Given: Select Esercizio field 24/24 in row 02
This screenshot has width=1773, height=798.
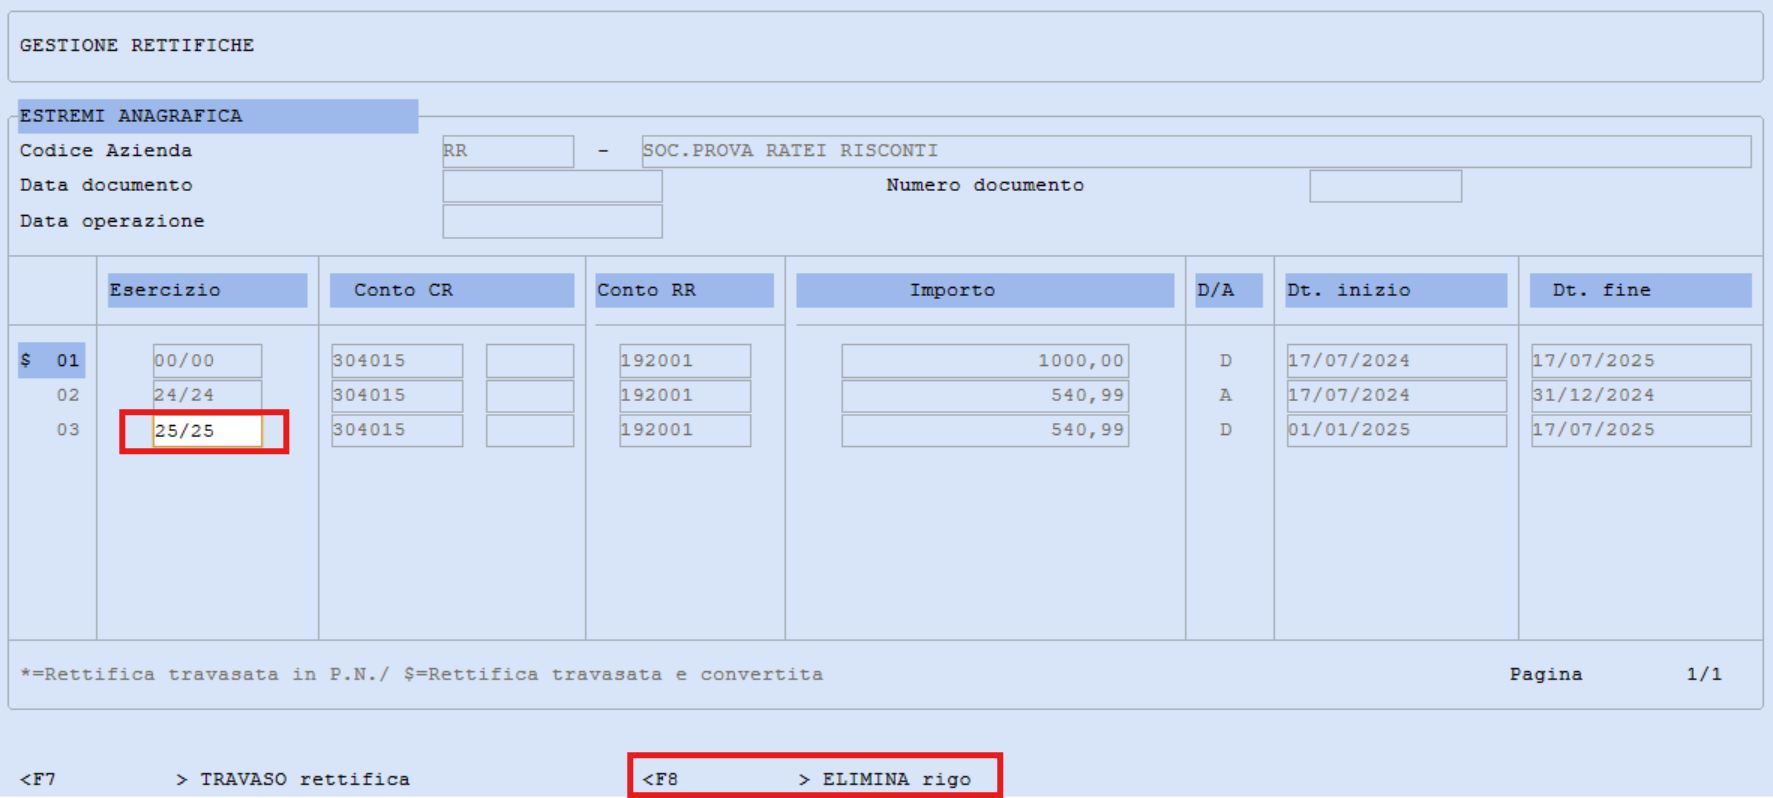Looking at the screenshot, I should coord(207,395).
